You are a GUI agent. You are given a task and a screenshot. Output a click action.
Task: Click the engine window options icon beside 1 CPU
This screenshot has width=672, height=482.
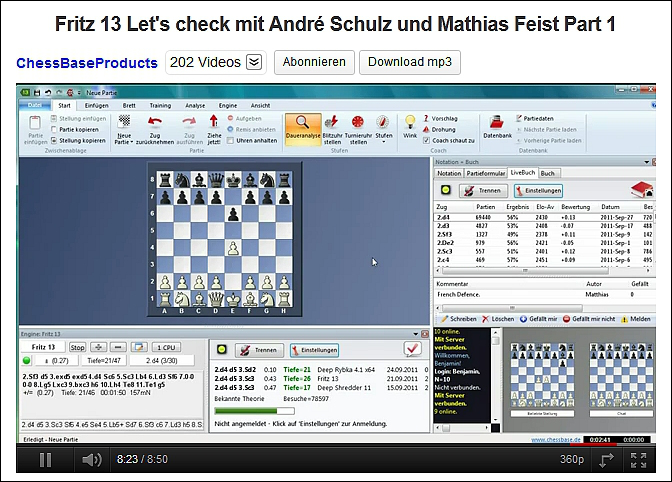click(139, 347)
